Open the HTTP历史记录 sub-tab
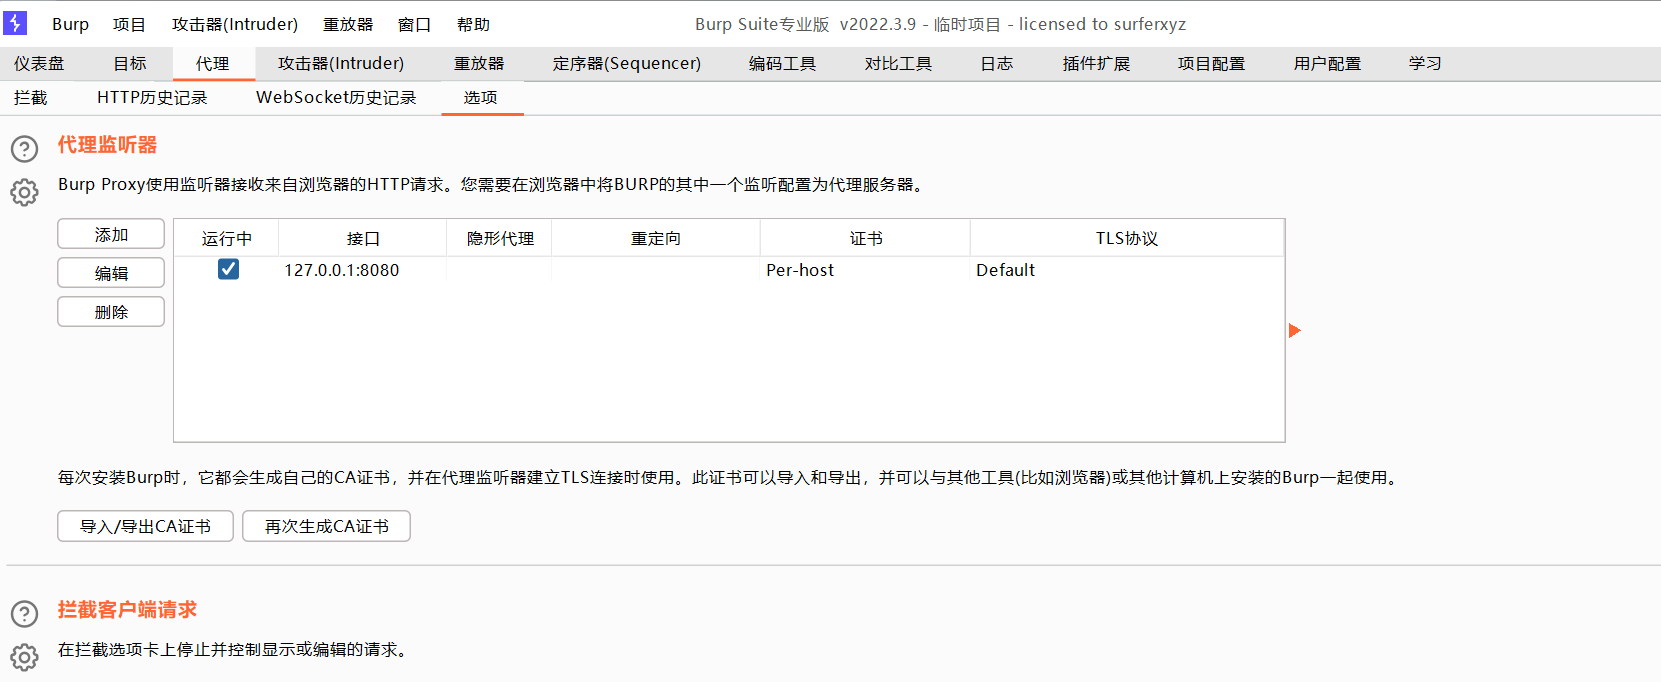The height and width of the screenshot is (682, 1661). [152, 97]
